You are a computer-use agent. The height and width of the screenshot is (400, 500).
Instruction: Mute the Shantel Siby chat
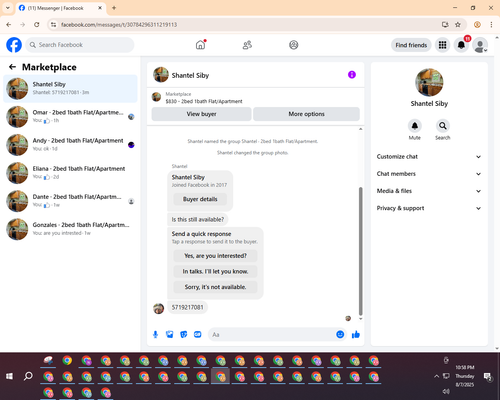(x=415, y=126)
